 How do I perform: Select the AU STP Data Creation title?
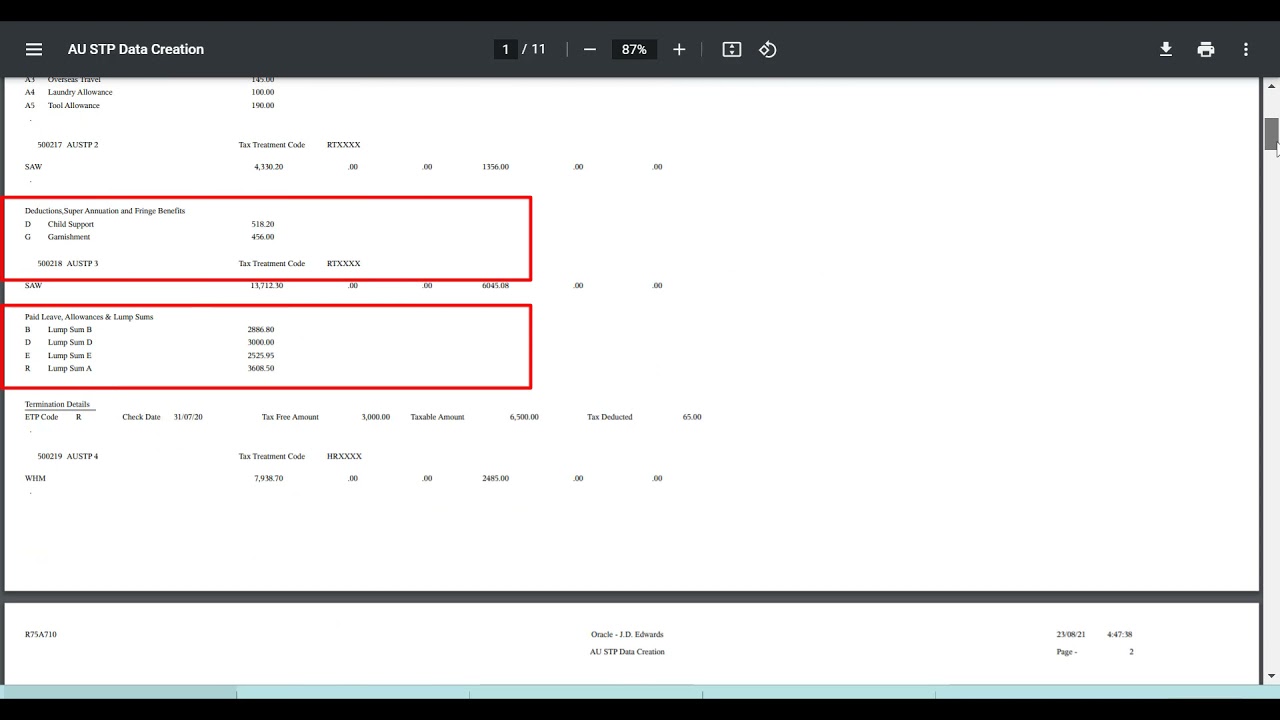[136, 49]
